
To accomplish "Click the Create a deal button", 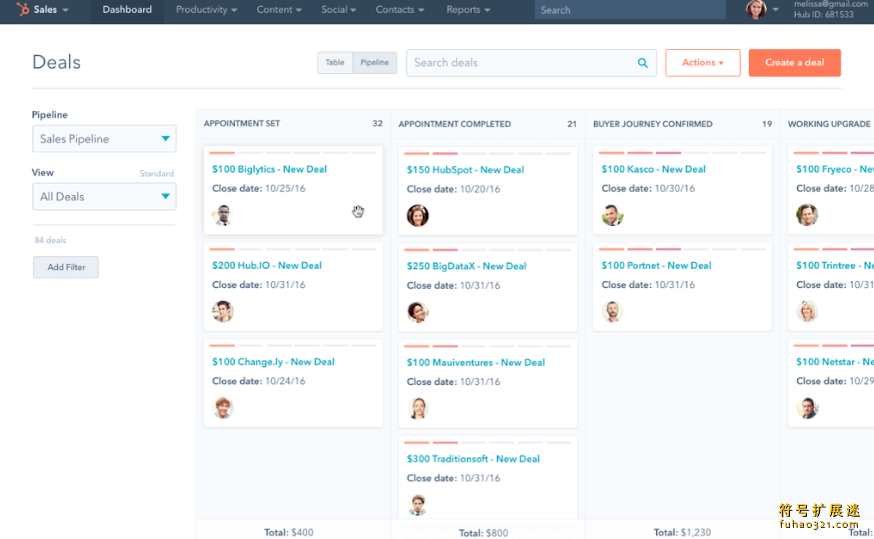I will coord(794,62).
